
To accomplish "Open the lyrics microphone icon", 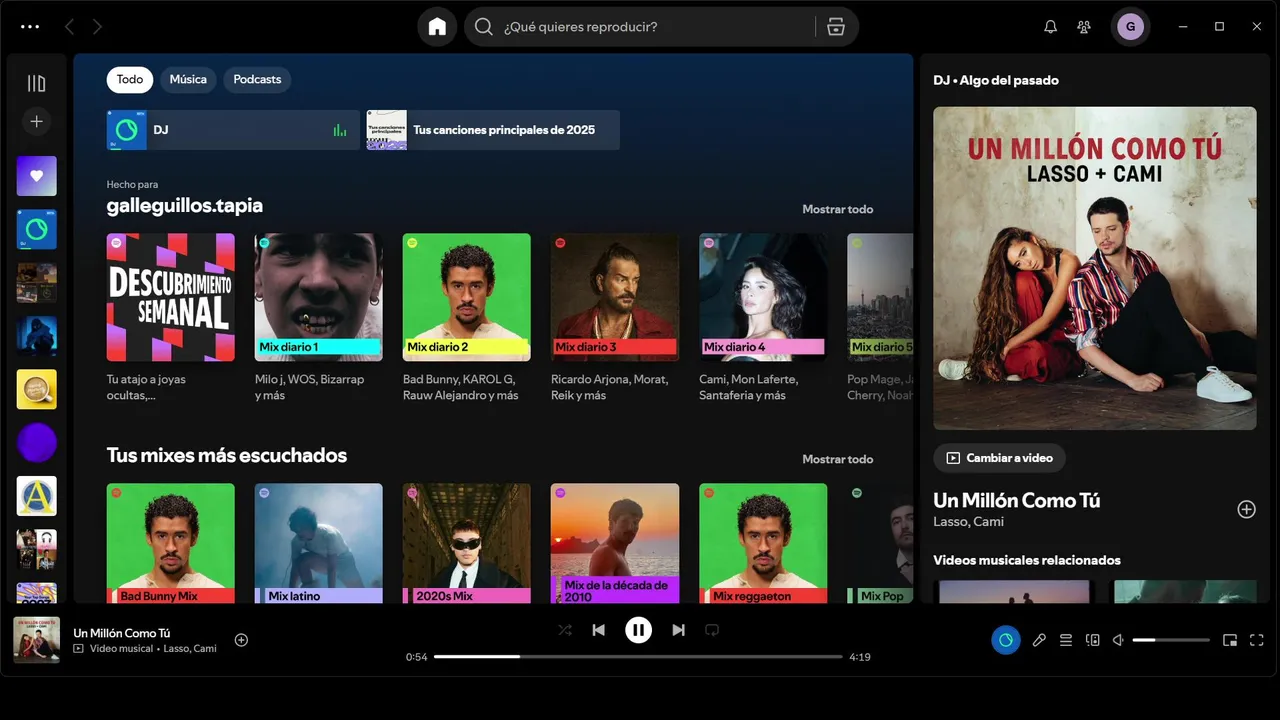I will pyautogui.click(x=1039, y=640).
